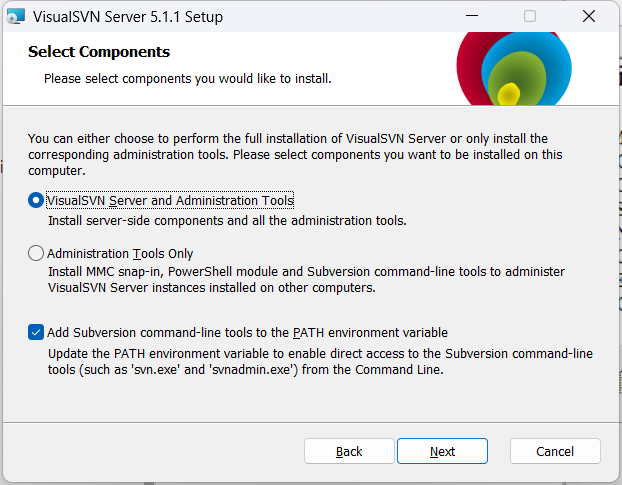Screen dimensions: 622x485
Task: Uncheck Add Subversion command-line tools to PATH
Action: (x=37, y=332)
